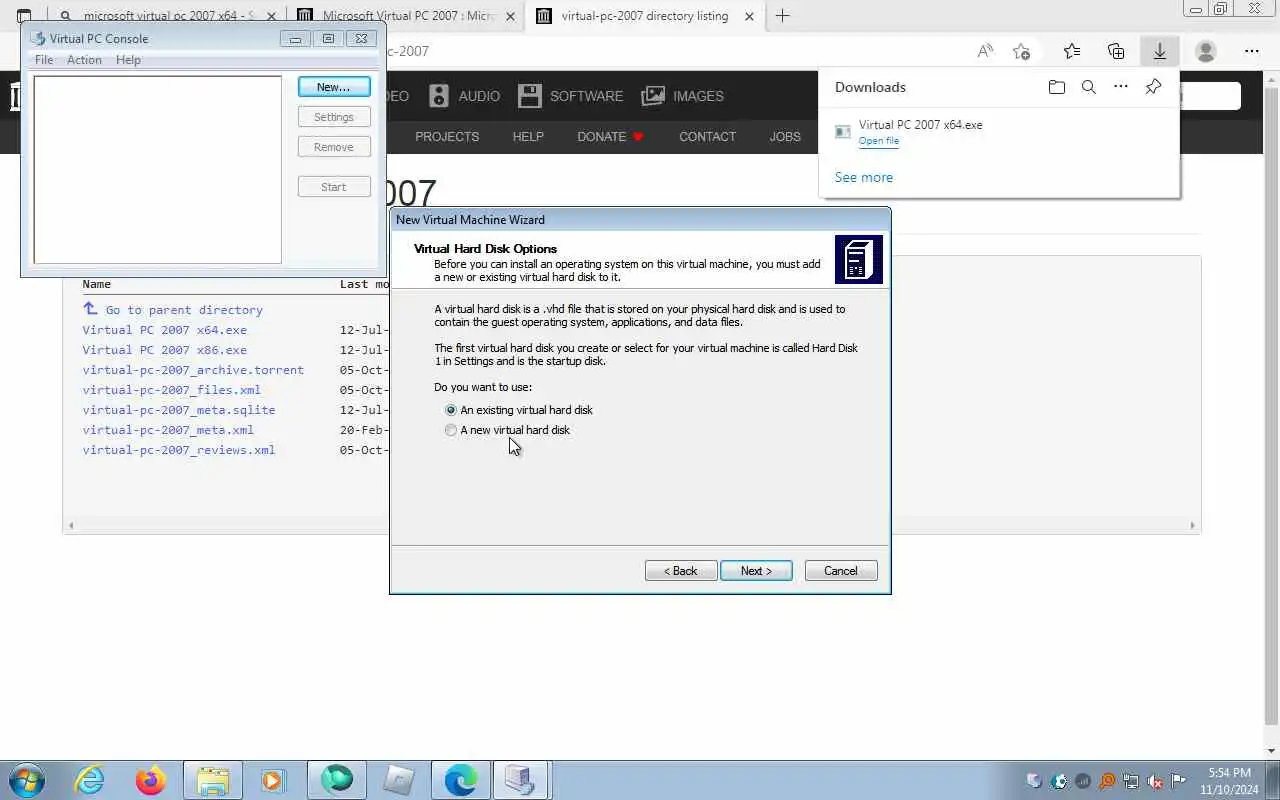This screenshot has width=1280, height=800.
Task: Click the Software floppy disk icon on archive.org
Action: (530, 96)
